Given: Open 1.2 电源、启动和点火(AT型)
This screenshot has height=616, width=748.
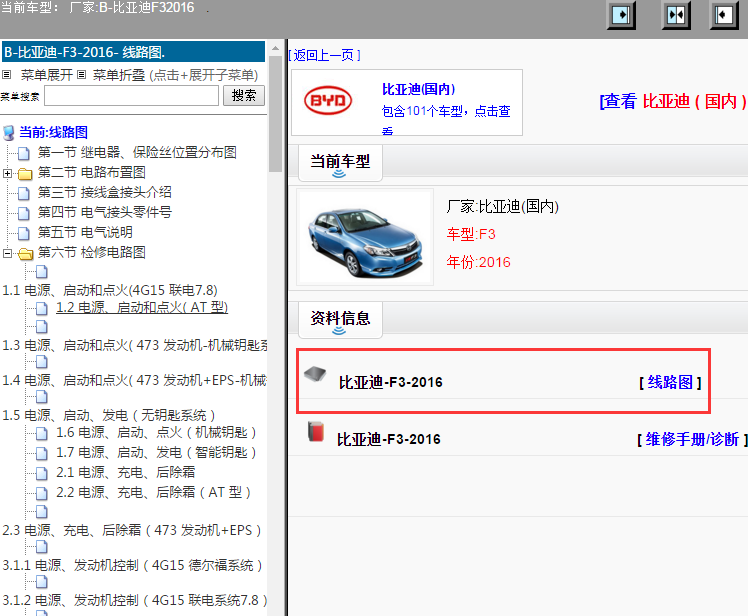Looking at the screenshot, I should (142, 308).
